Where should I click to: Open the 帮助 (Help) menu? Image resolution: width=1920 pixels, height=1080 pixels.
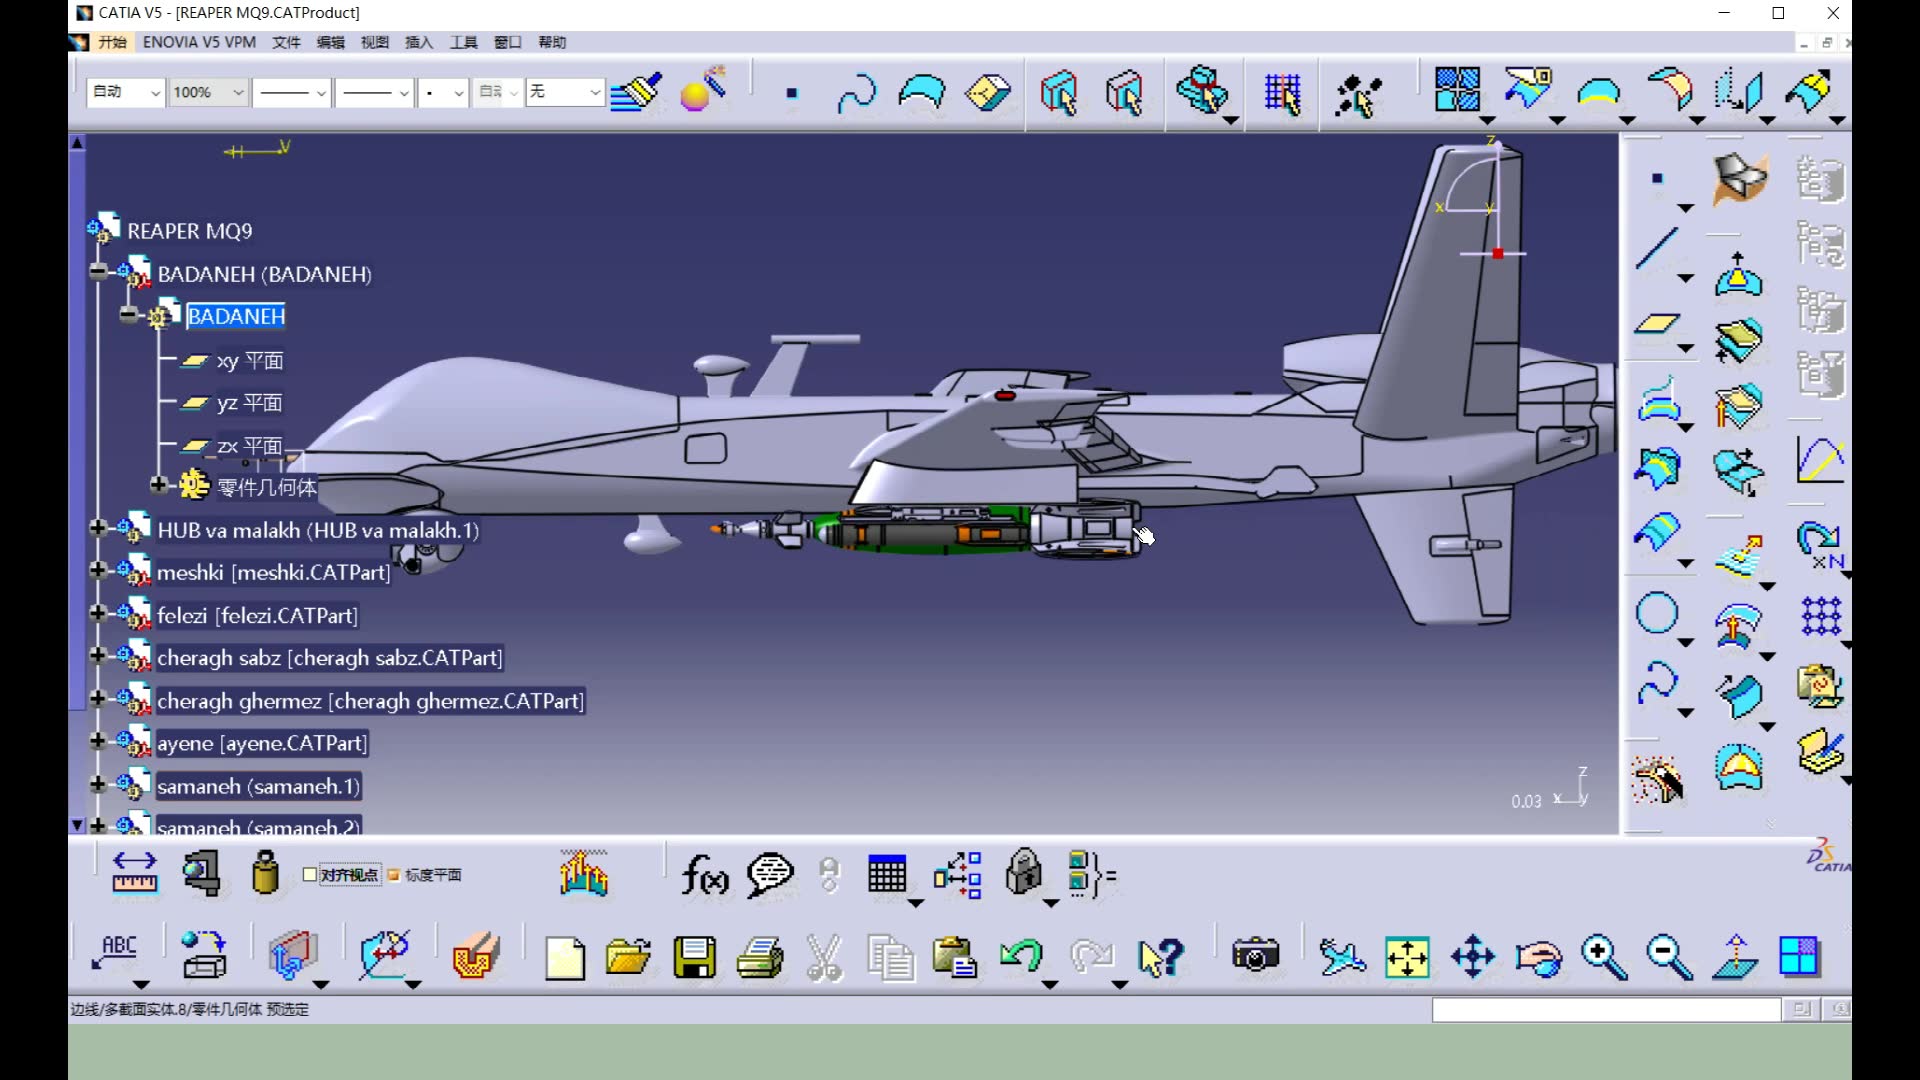pos(552,42)
